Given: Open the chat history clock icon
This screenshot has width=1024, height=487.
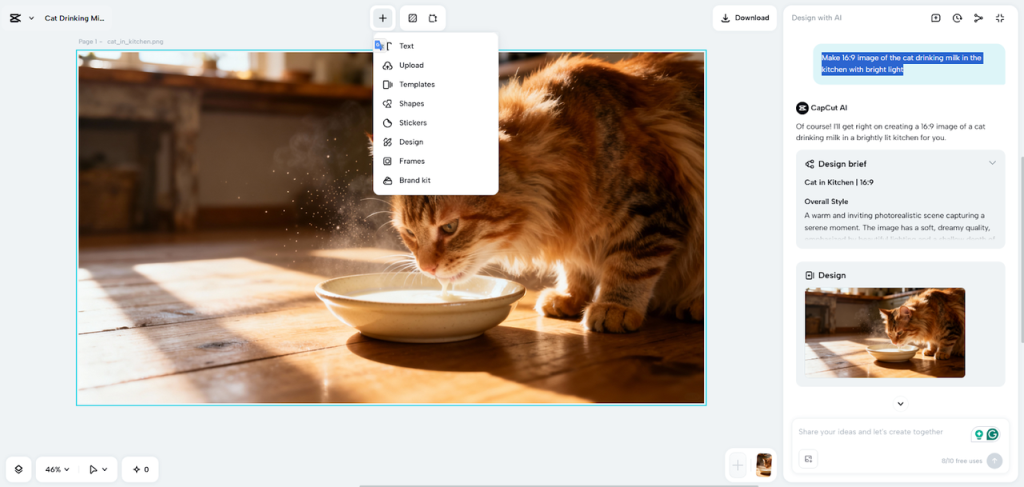Looking at the screenshot, I should [957, 18].
